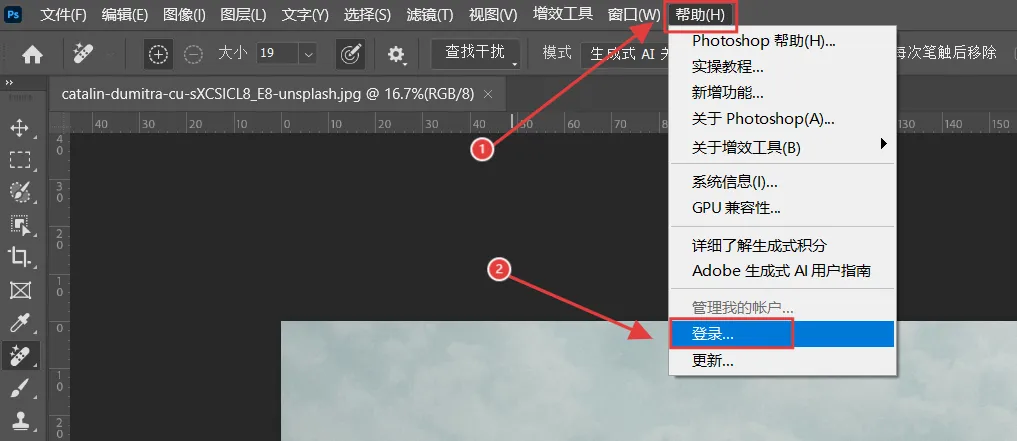Open the 编辑(E) menu
The image size is (1017, 441).
click(x=125, y=14)
